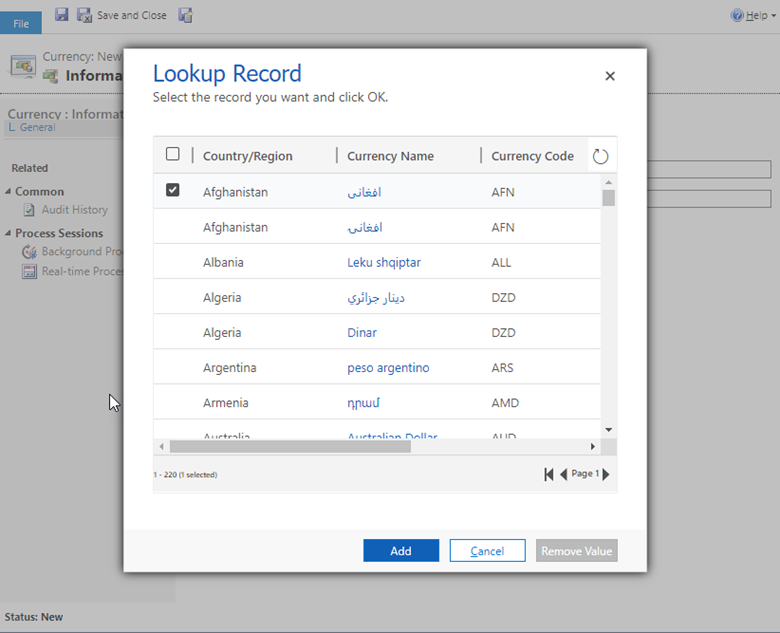Collapse the Process Sessions section
This screenshot has height=633, width=780.
9,233
